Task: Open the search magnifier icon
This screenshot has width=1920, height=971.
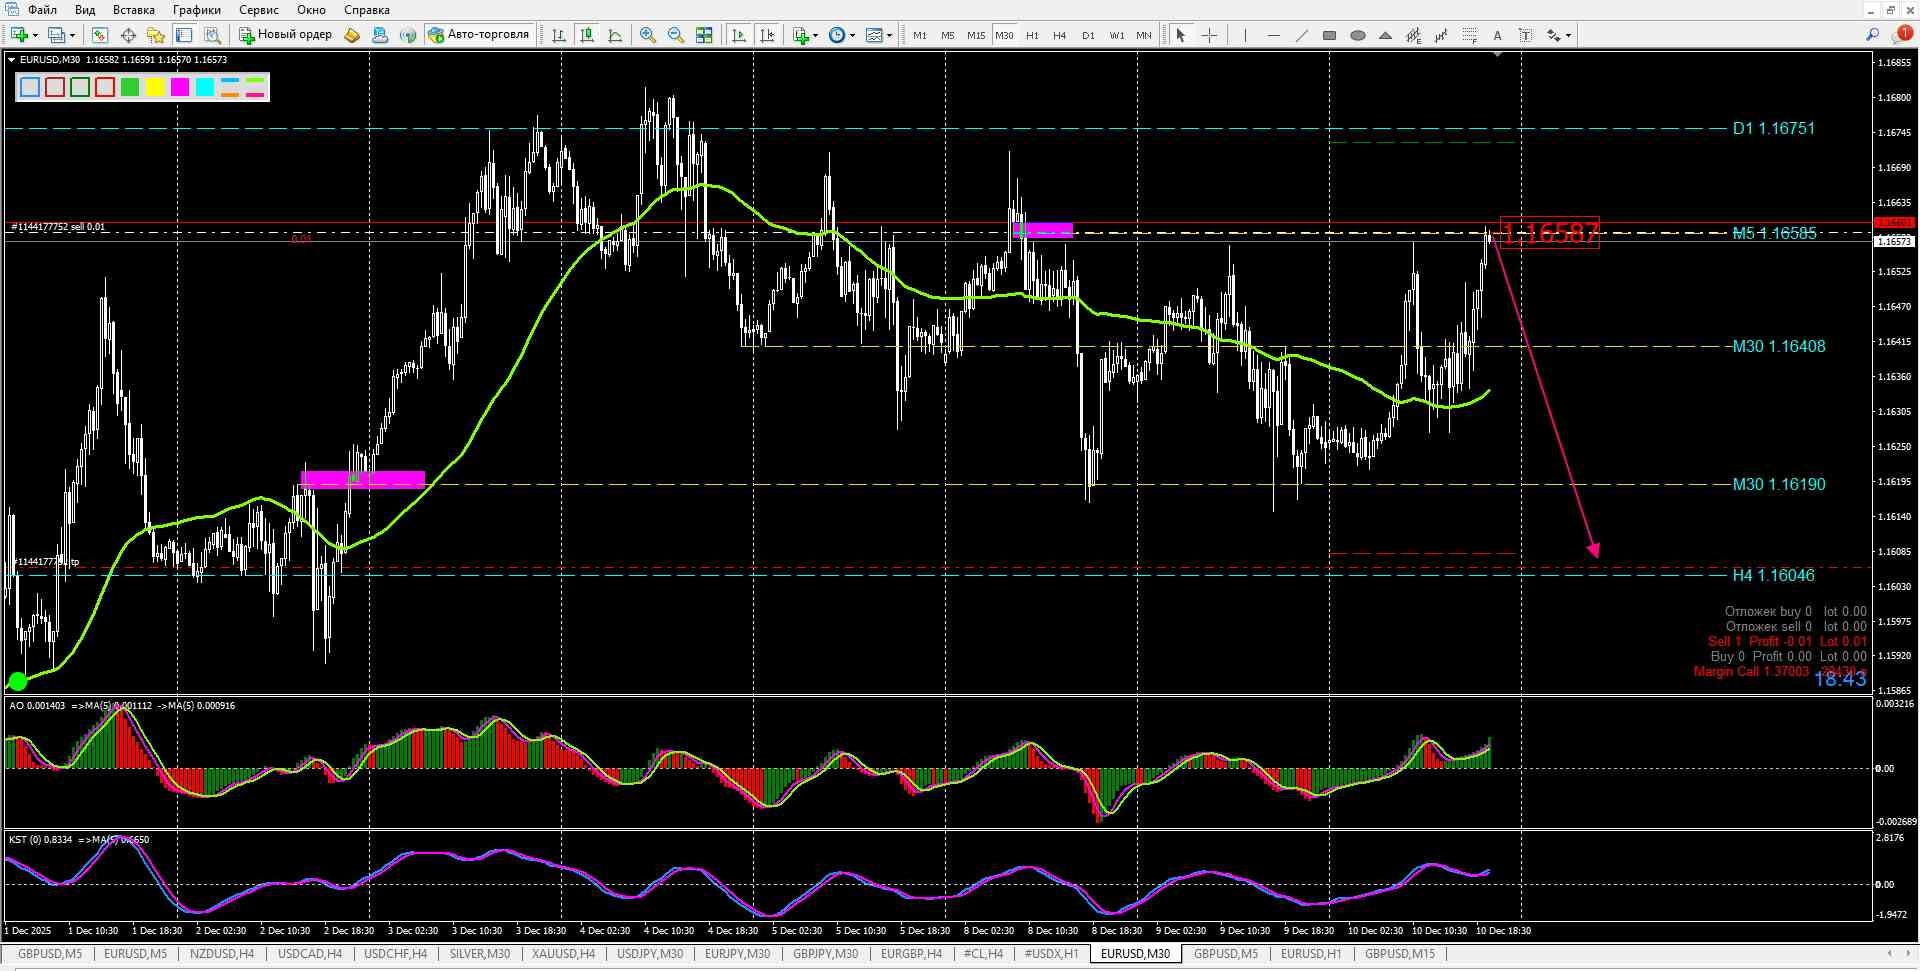Action: pos(1872,35)
